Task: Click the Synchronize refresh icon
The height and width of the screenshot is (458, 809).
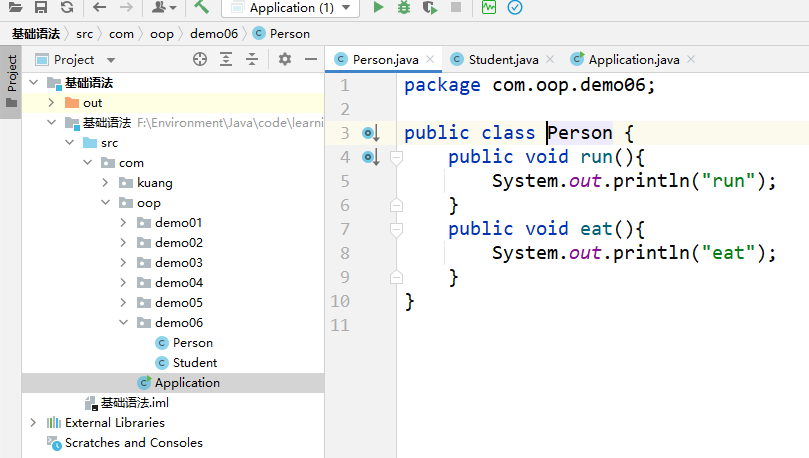Action: coord(67,7)
